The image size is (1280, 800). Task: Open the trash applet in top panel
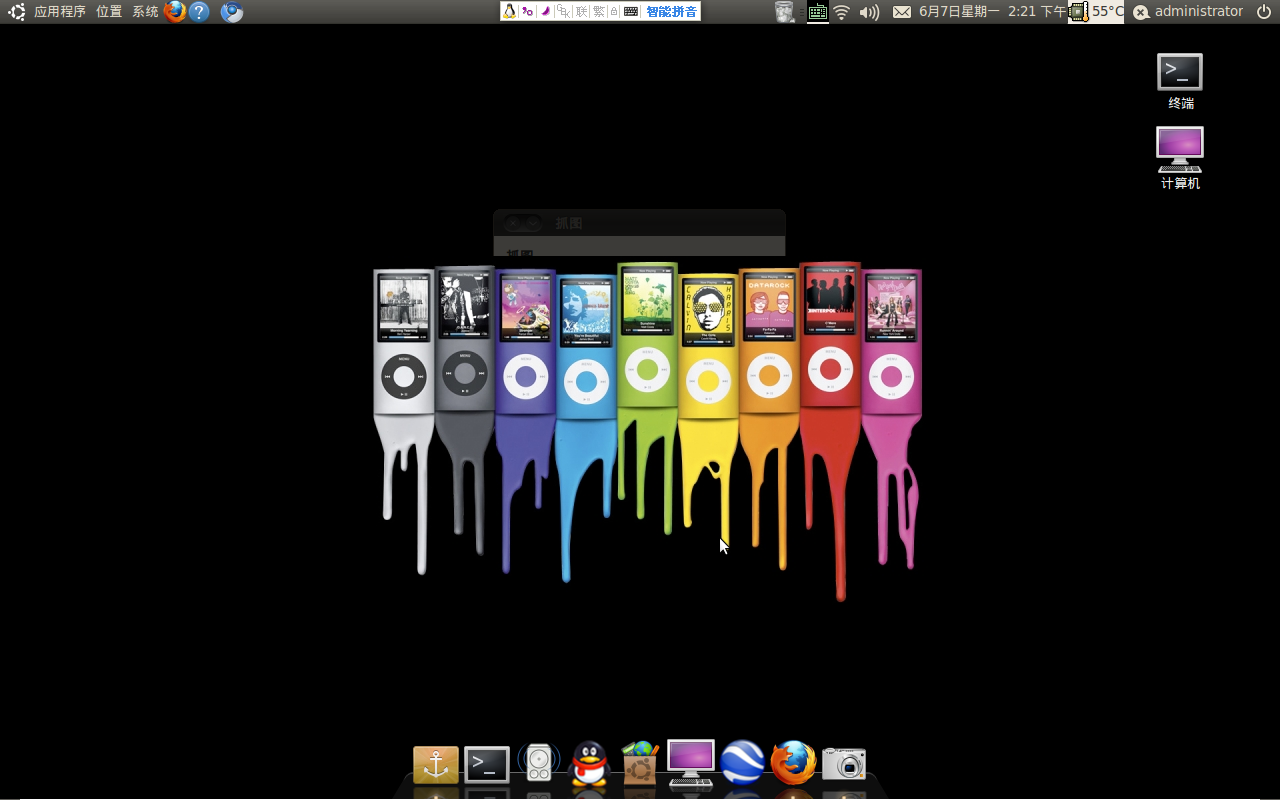[x=785, y=12]
